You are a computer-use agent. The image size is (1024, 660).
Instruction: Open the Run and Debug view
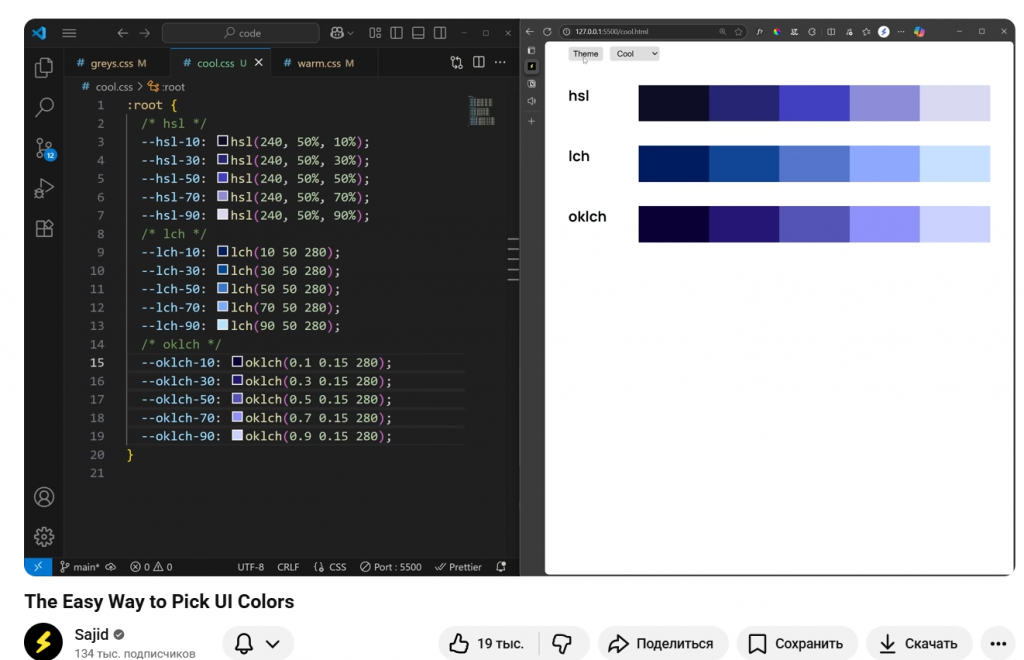pos(44,188)
